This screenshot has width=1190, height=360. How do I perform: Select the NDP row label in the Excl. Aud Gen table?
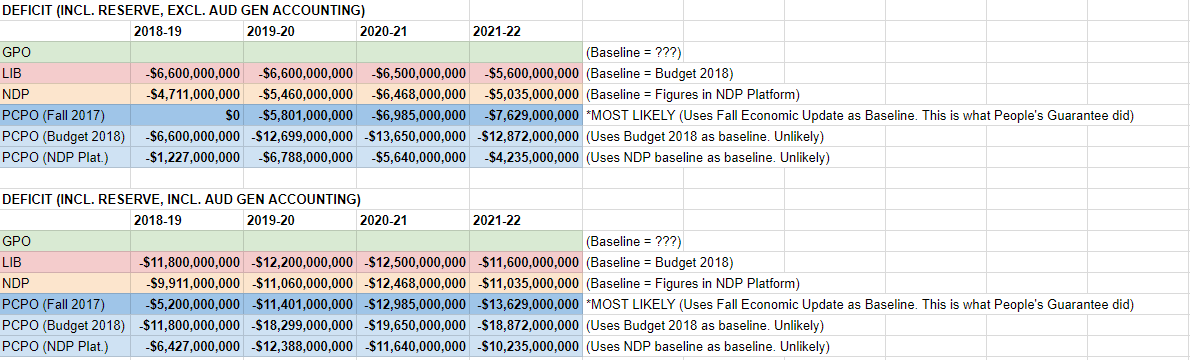click(x=65, y=94)
